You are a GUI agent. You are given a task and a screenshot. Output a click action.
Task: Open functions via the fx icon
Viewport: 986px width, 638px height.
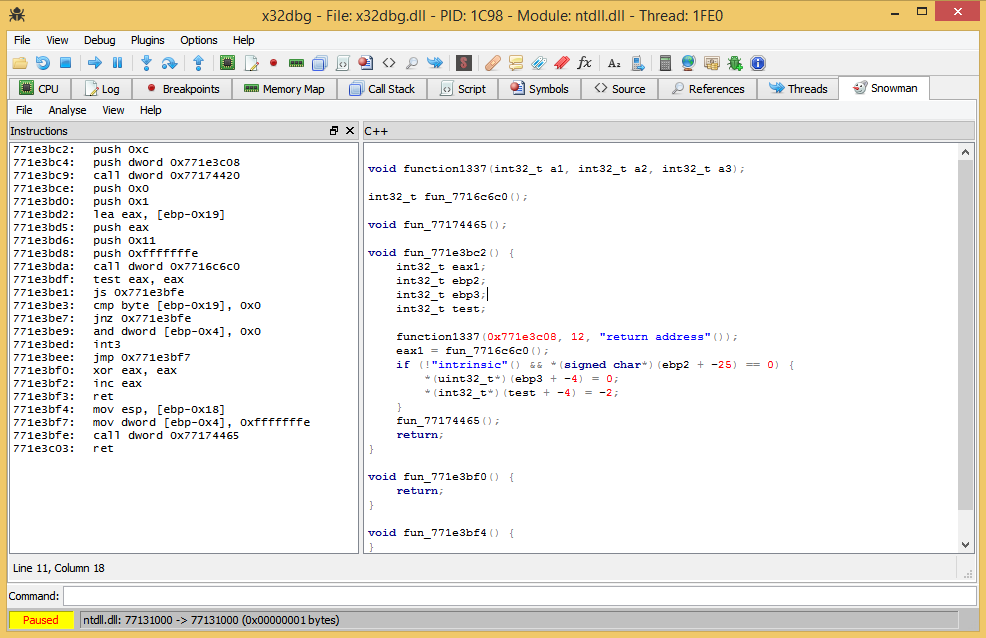(585, 63)
